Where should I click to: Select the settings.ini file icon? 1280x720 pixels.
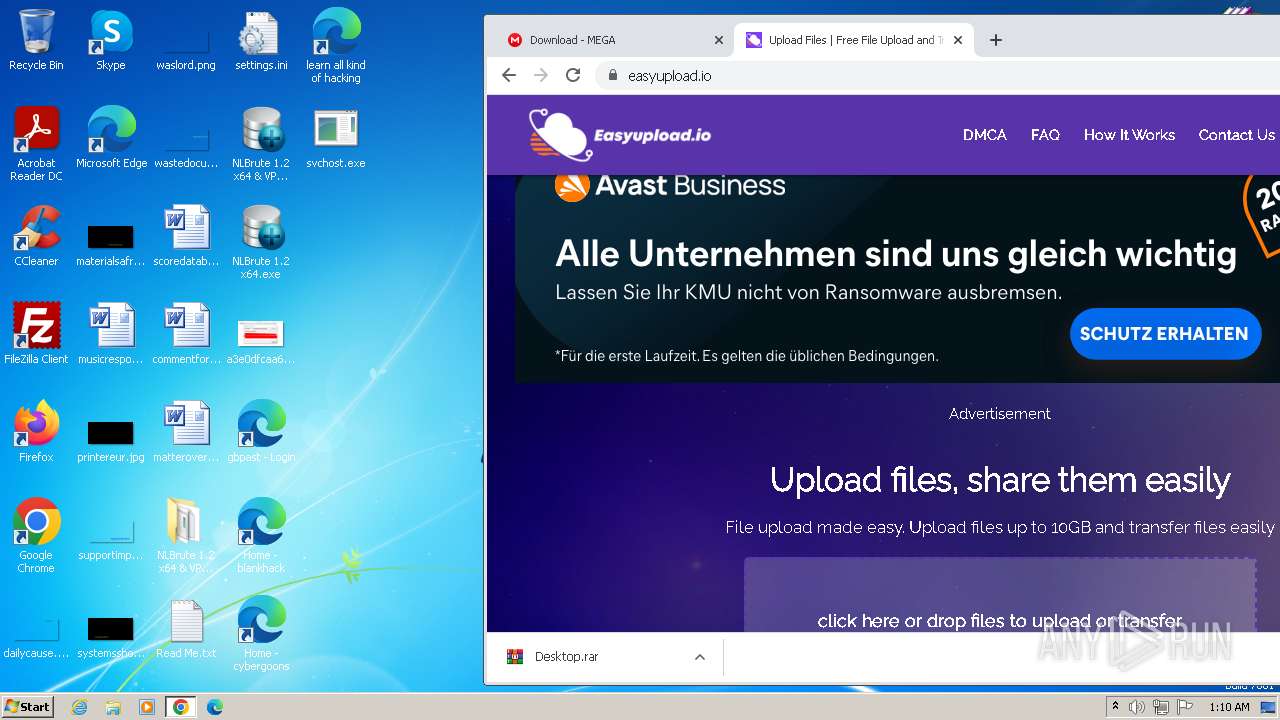tap(261, 40)
